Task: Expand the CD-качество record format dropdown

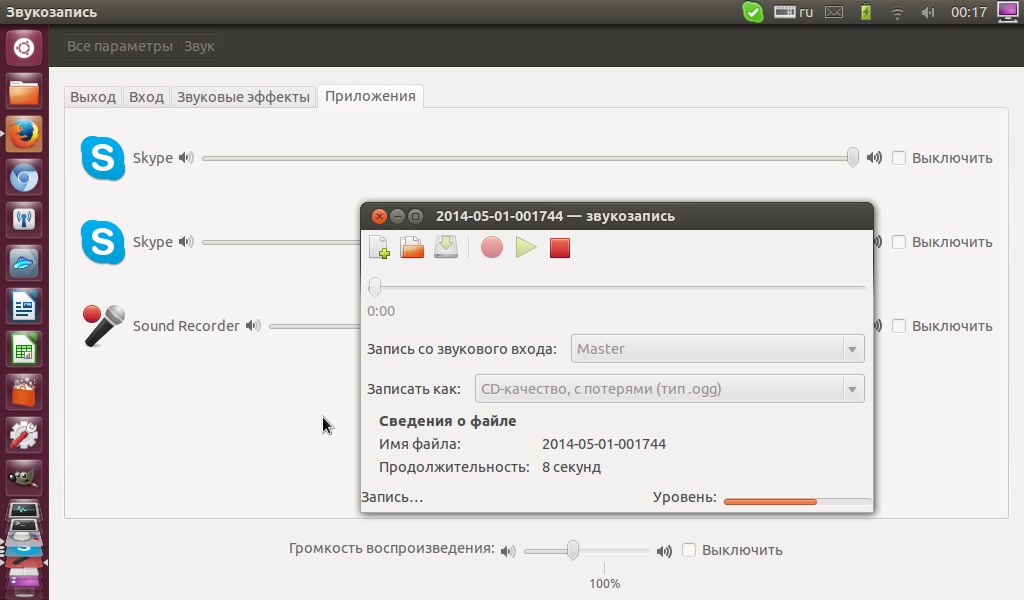Action: coord(669,389)
